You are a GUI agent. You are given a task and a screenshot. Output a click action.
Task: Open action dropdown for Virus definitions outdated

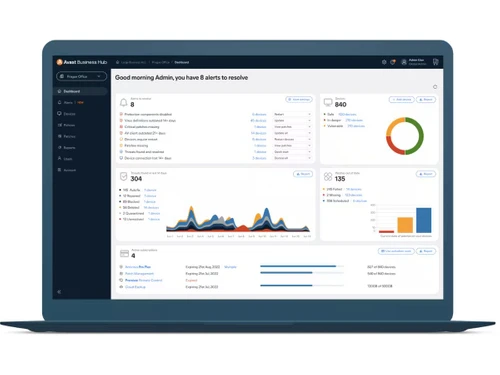(x=292, y=120)
